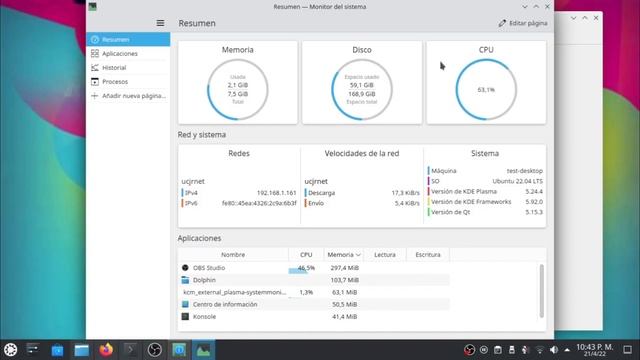The image size is (640, 360).
Task: Click the system monitor window title icon
Action: pyautogui.click(x=93, y=7)
